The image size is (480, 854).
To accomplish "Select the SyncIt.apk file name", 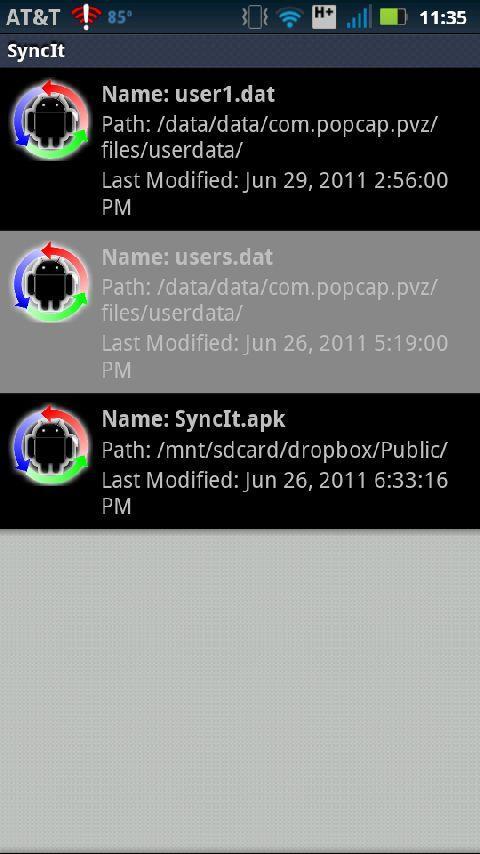I will tap(193, 419).
